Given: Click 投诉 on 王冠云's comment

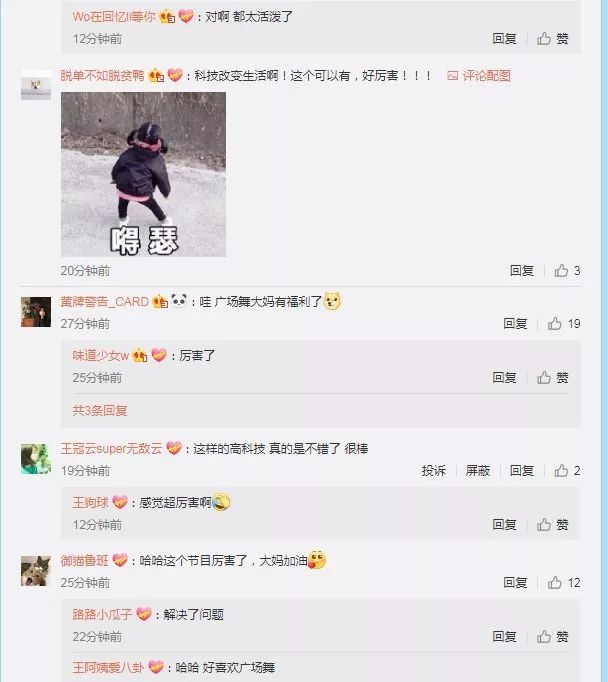Looking at the screenshot, I should [433, 470].
